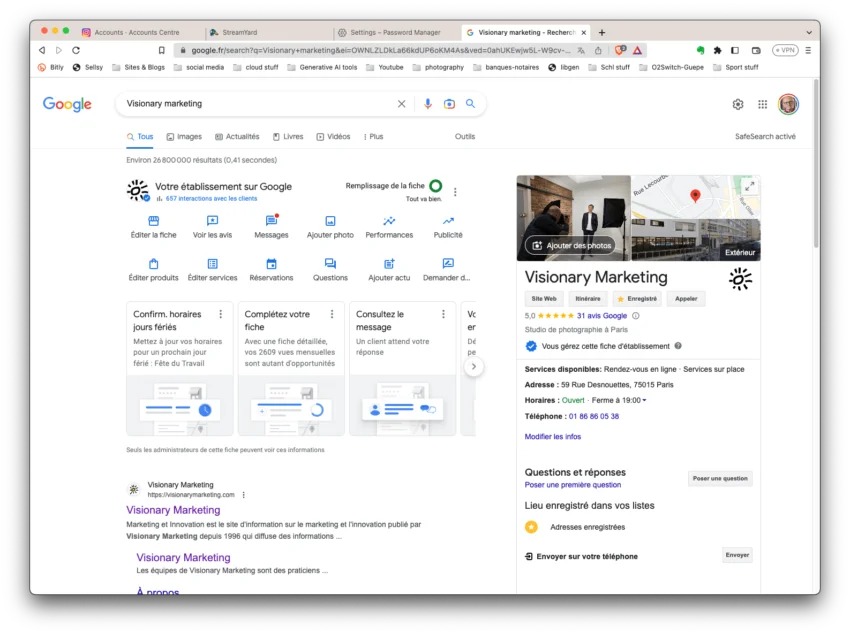This screenshot has width=850, height=634.
Task: Switch to the Images search tab
Action: pyautogui.click(x=184, y=137)
